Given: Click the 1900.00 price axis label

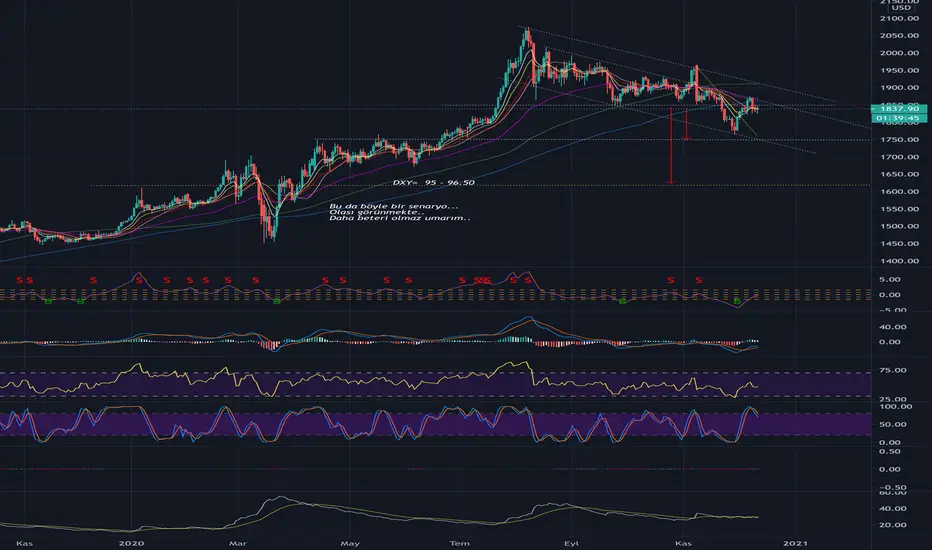Looking at the screenshot, I should (899, 87).
